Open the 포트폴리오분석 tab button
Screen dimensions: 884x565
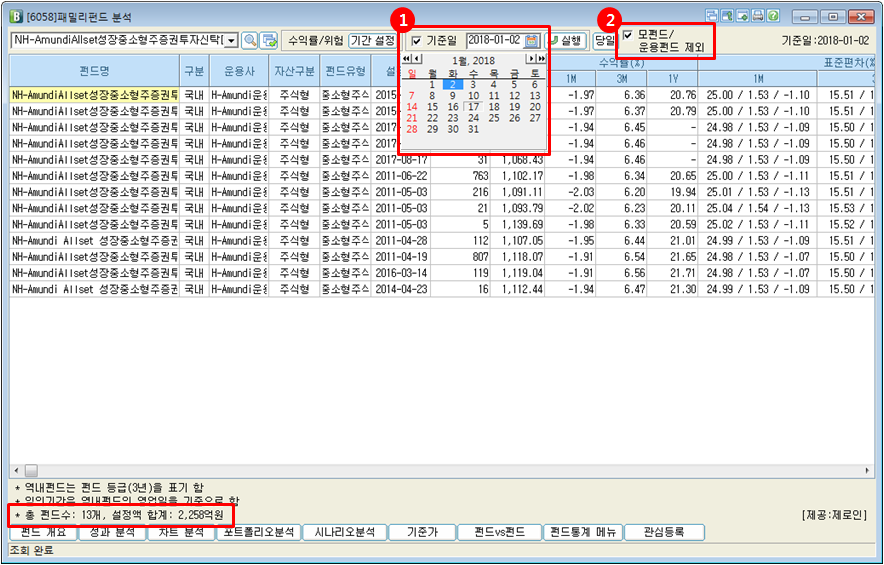point(258,532)
